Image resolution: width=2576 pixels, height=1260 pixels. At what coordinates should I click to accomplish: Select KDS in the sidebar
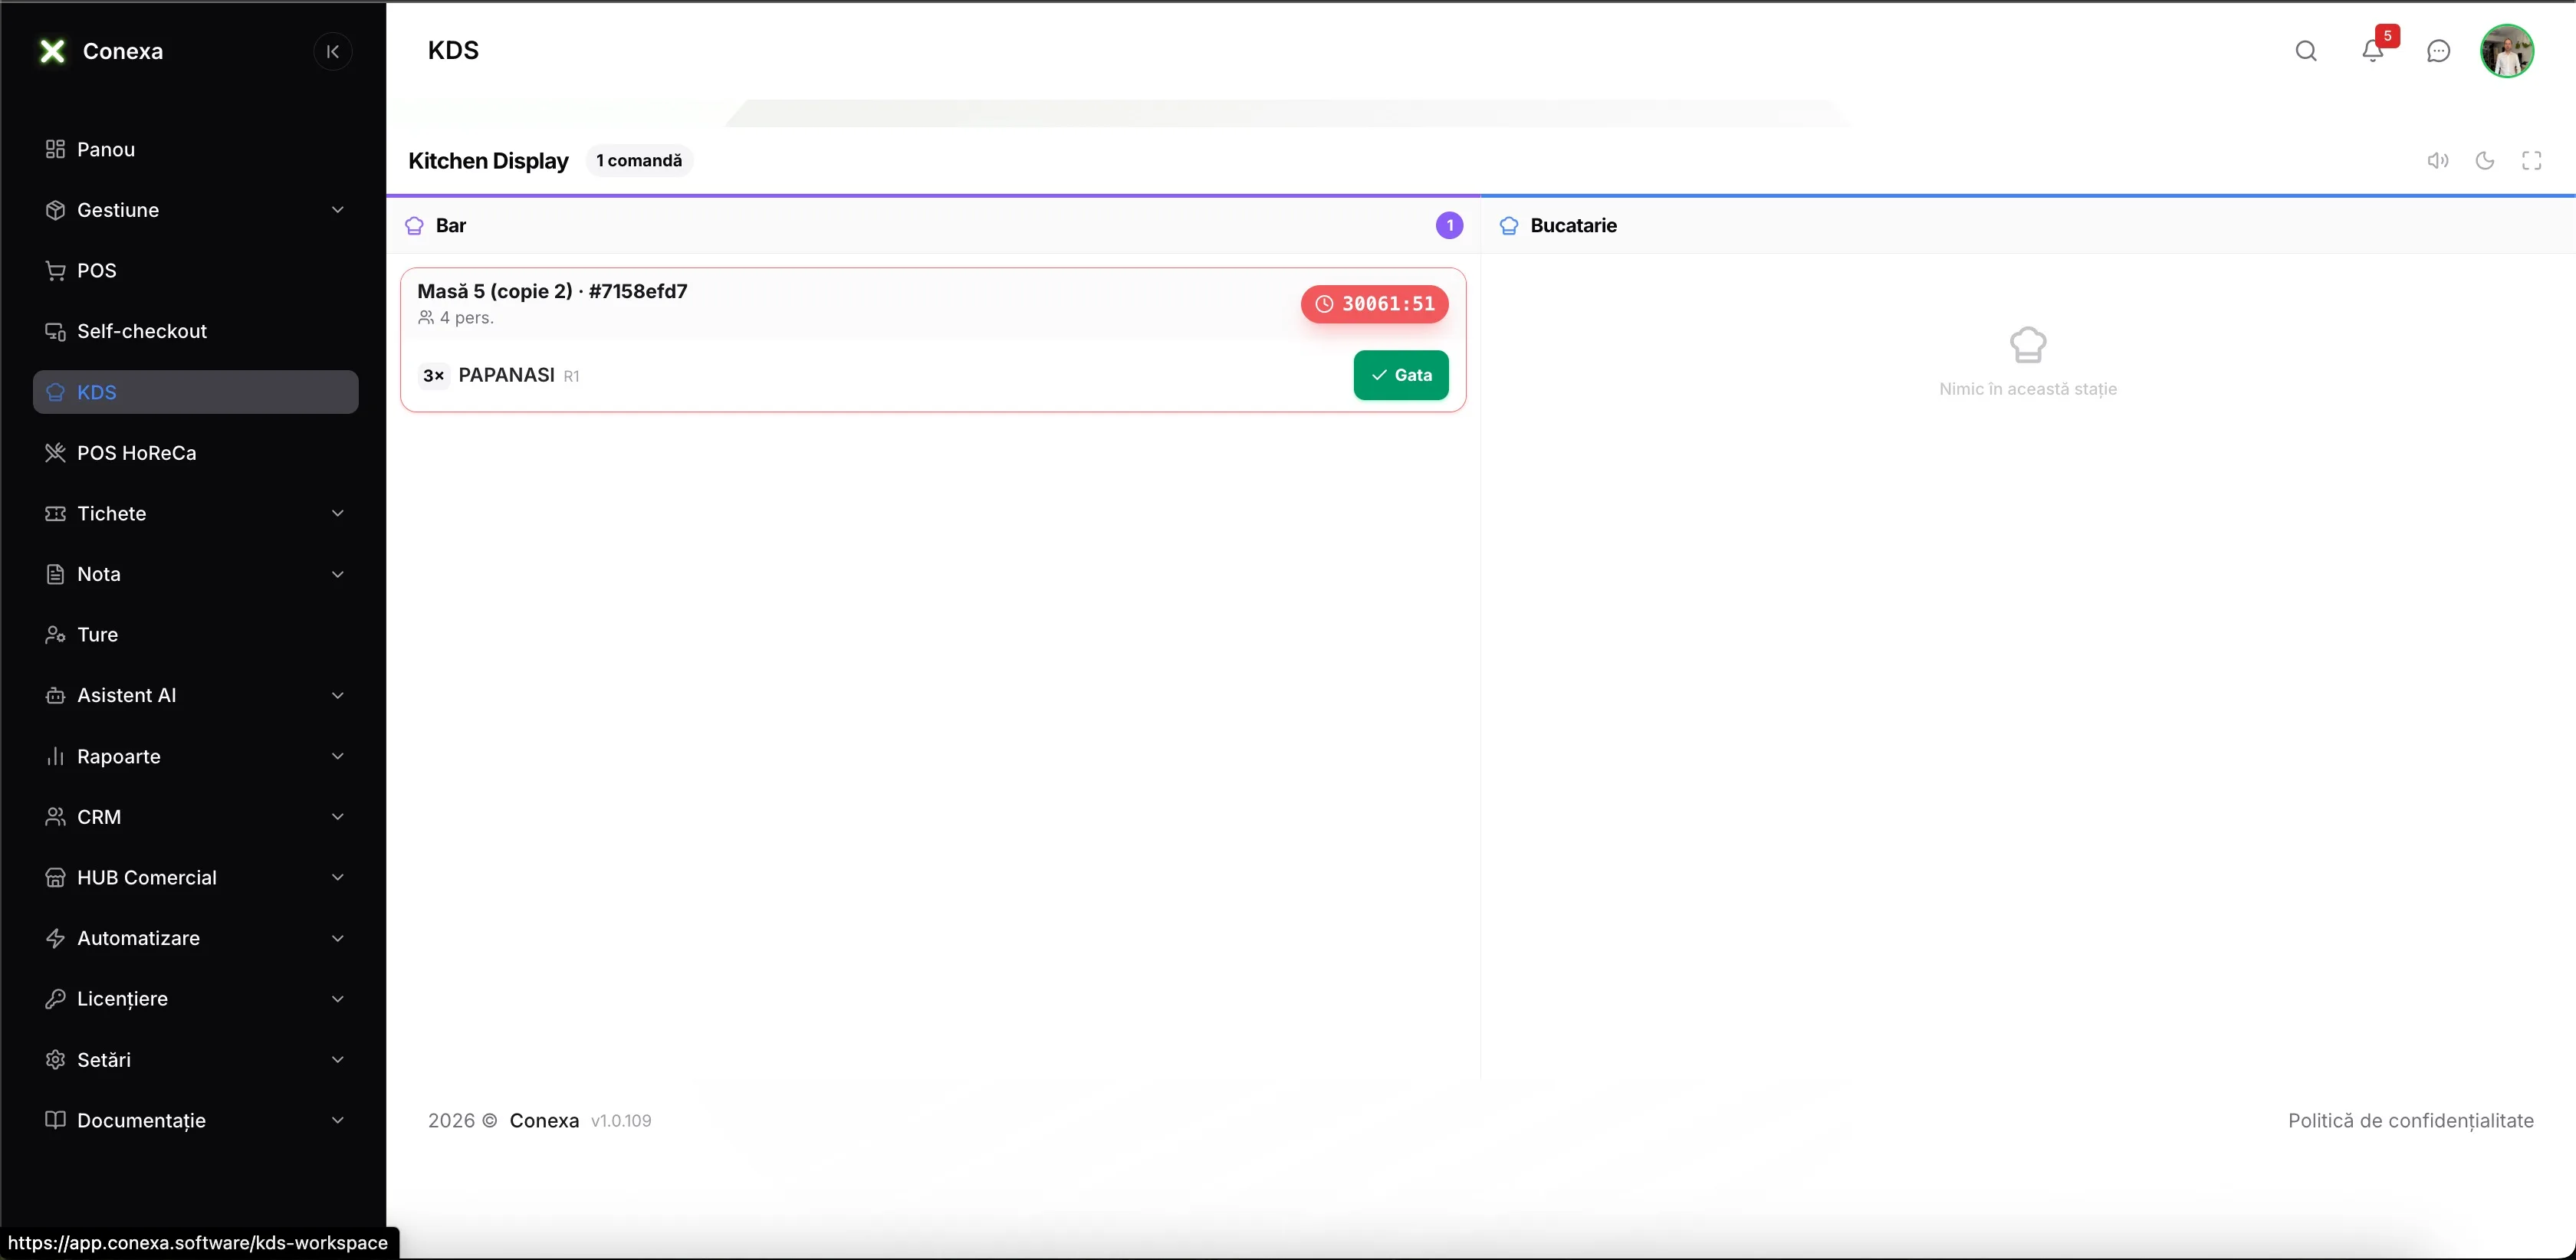pyautogui.click(x=196, y=392)
